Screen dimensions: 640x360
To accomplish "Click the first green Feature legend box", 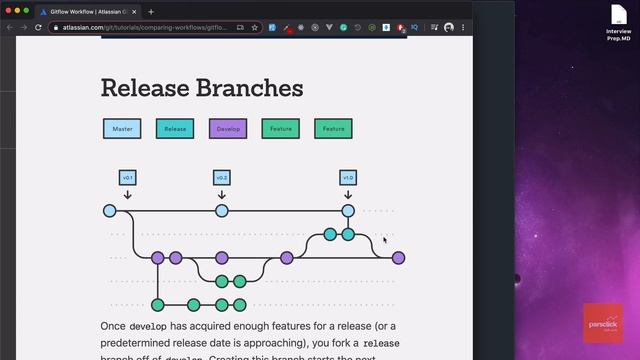I will point(280,129).
